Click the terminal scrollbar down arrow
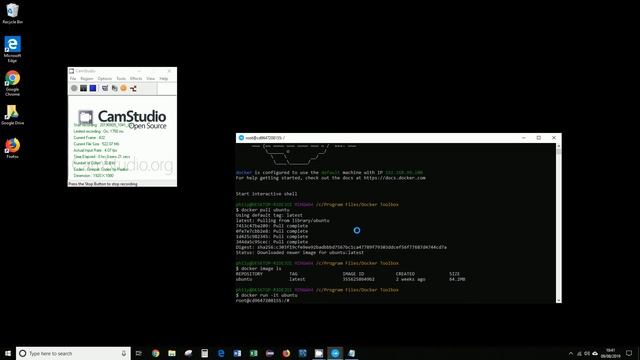This screenshot has width=640, height=360. [558, 300]
